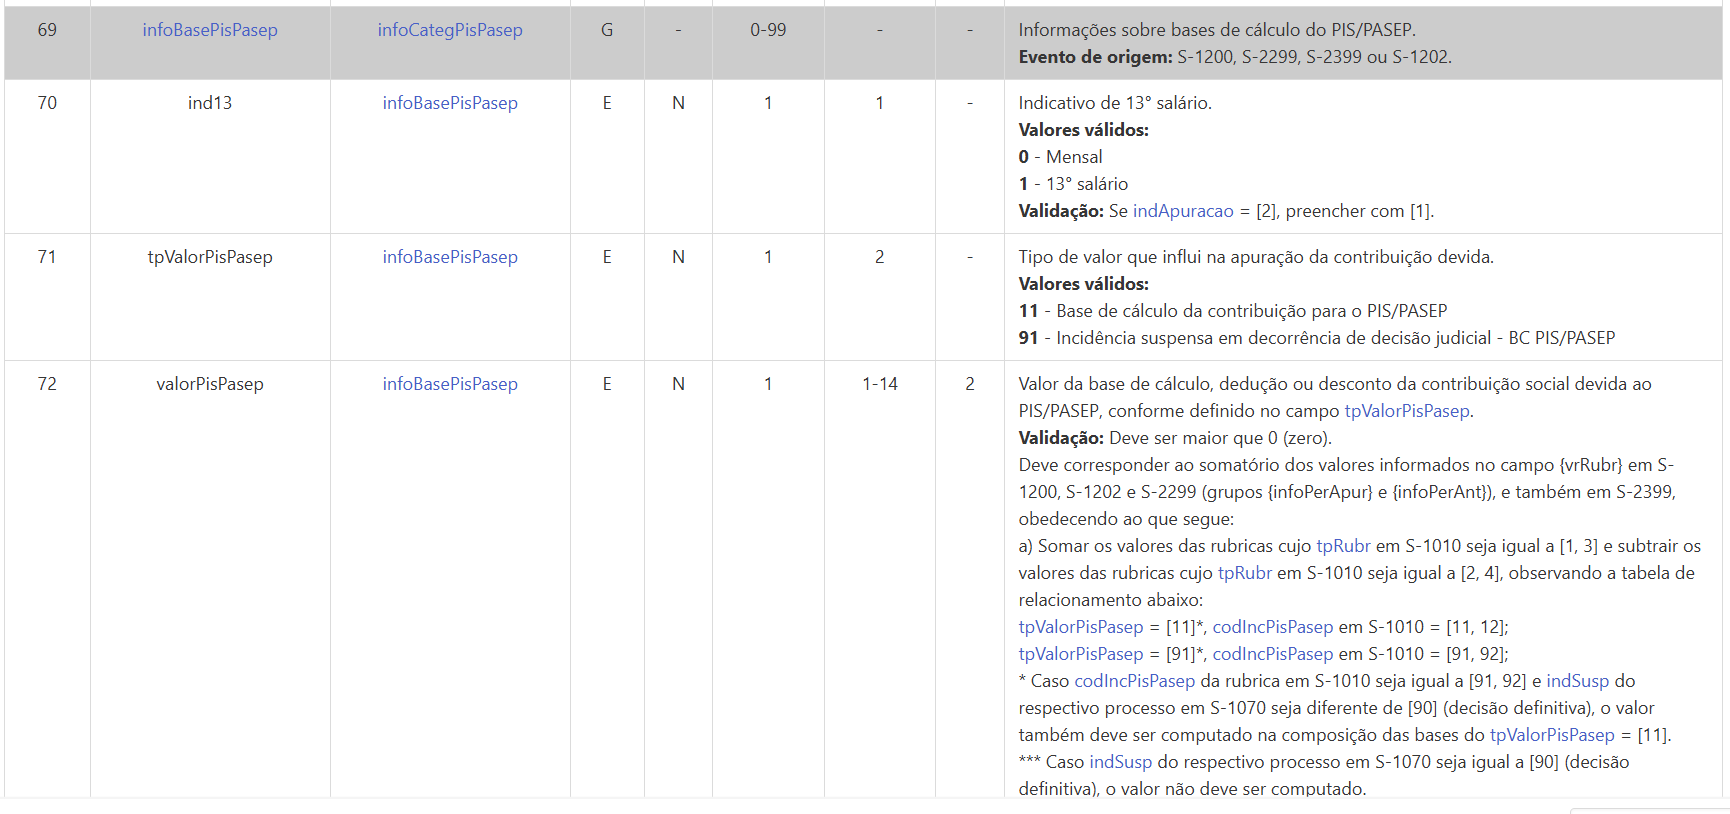
Task: Open the infoBasePisPasep link in row 69
Action: click(210, 30)
